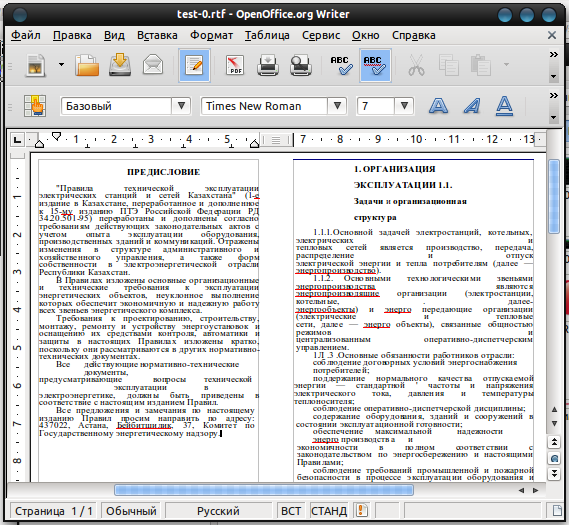Open the Файл menu
The image size is (569, 525).
26,35
